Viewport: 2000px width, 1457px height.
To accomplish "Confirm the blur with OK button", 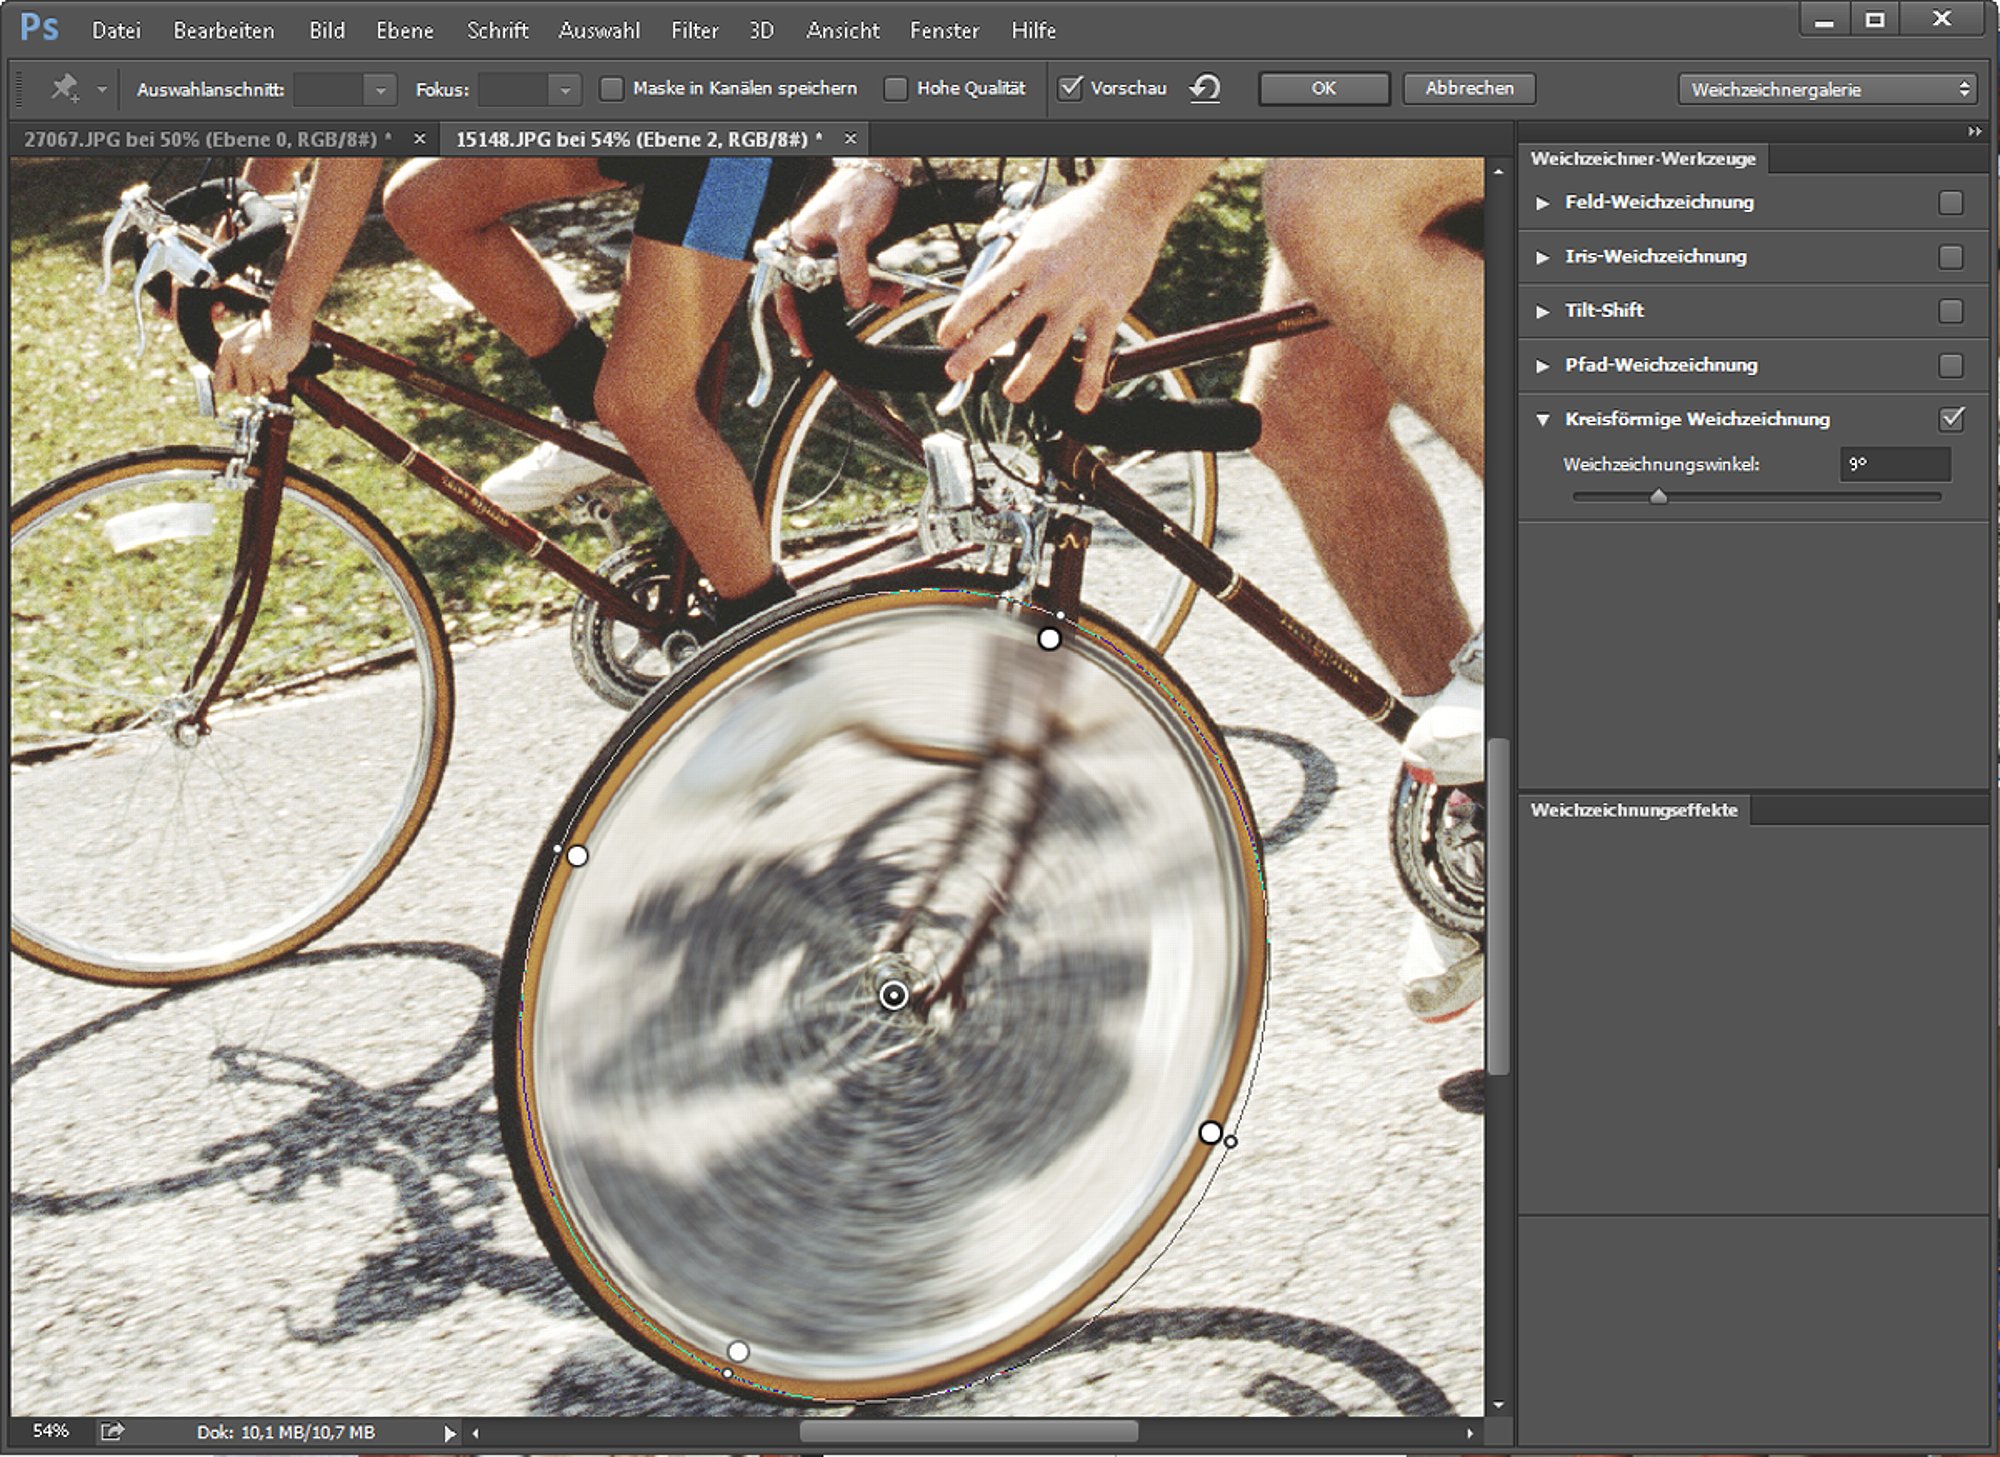I will tap(1324, 88).
